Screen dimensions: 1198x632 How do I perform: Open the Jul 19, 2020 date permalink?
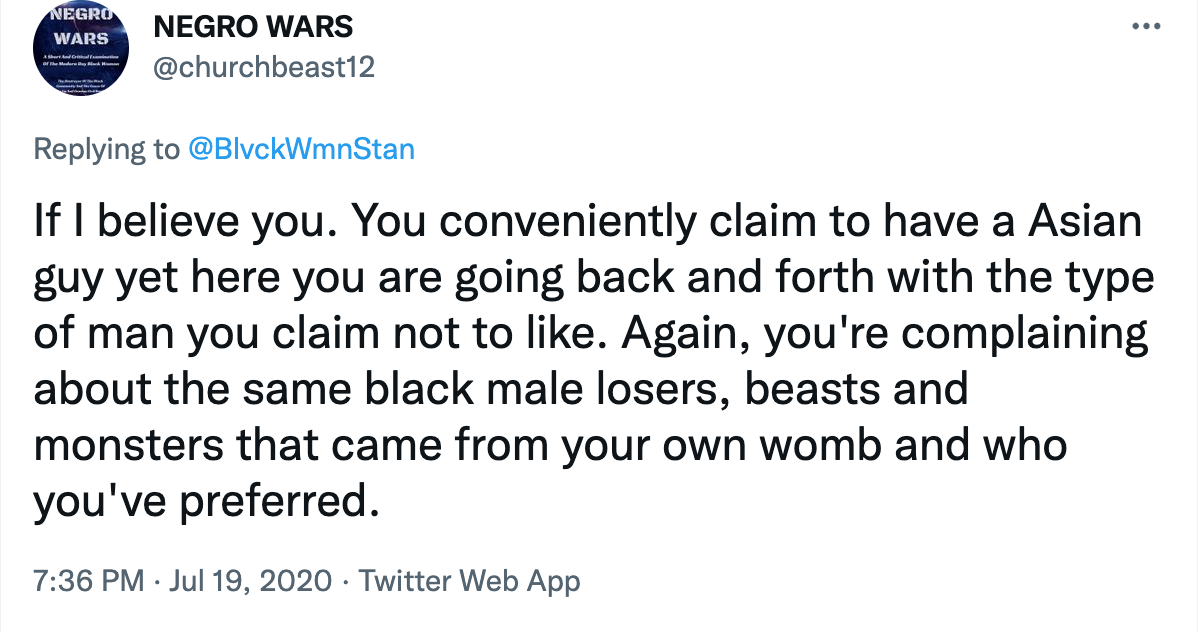(x=251, y=581)
